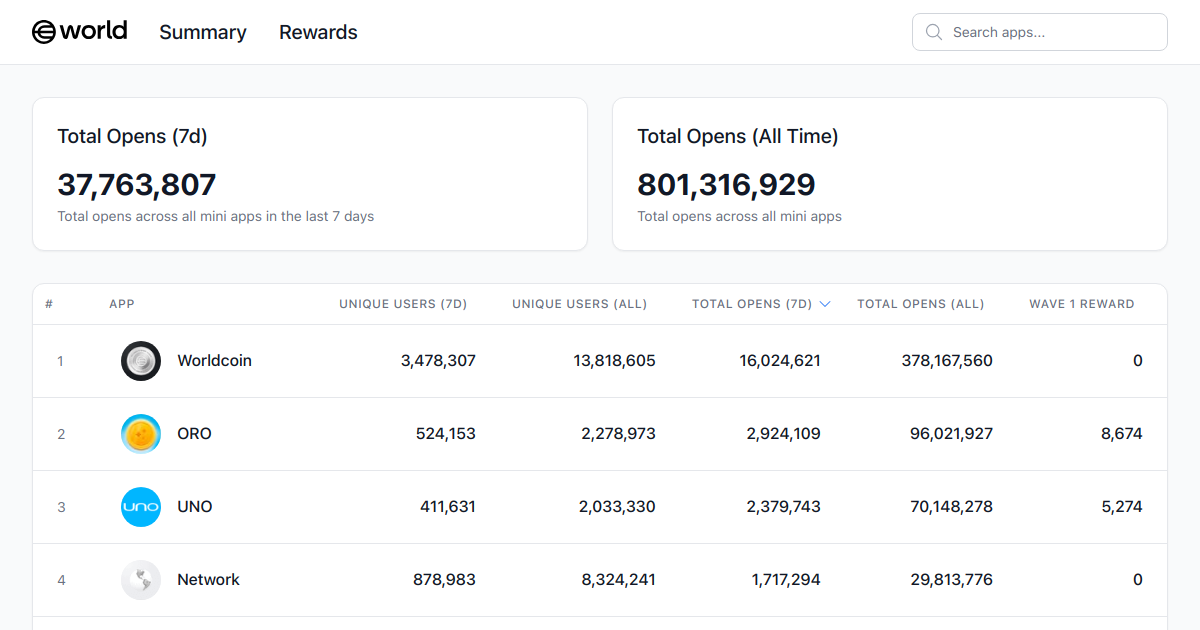Click Worldcoin's 378,167,560 value

948,361
